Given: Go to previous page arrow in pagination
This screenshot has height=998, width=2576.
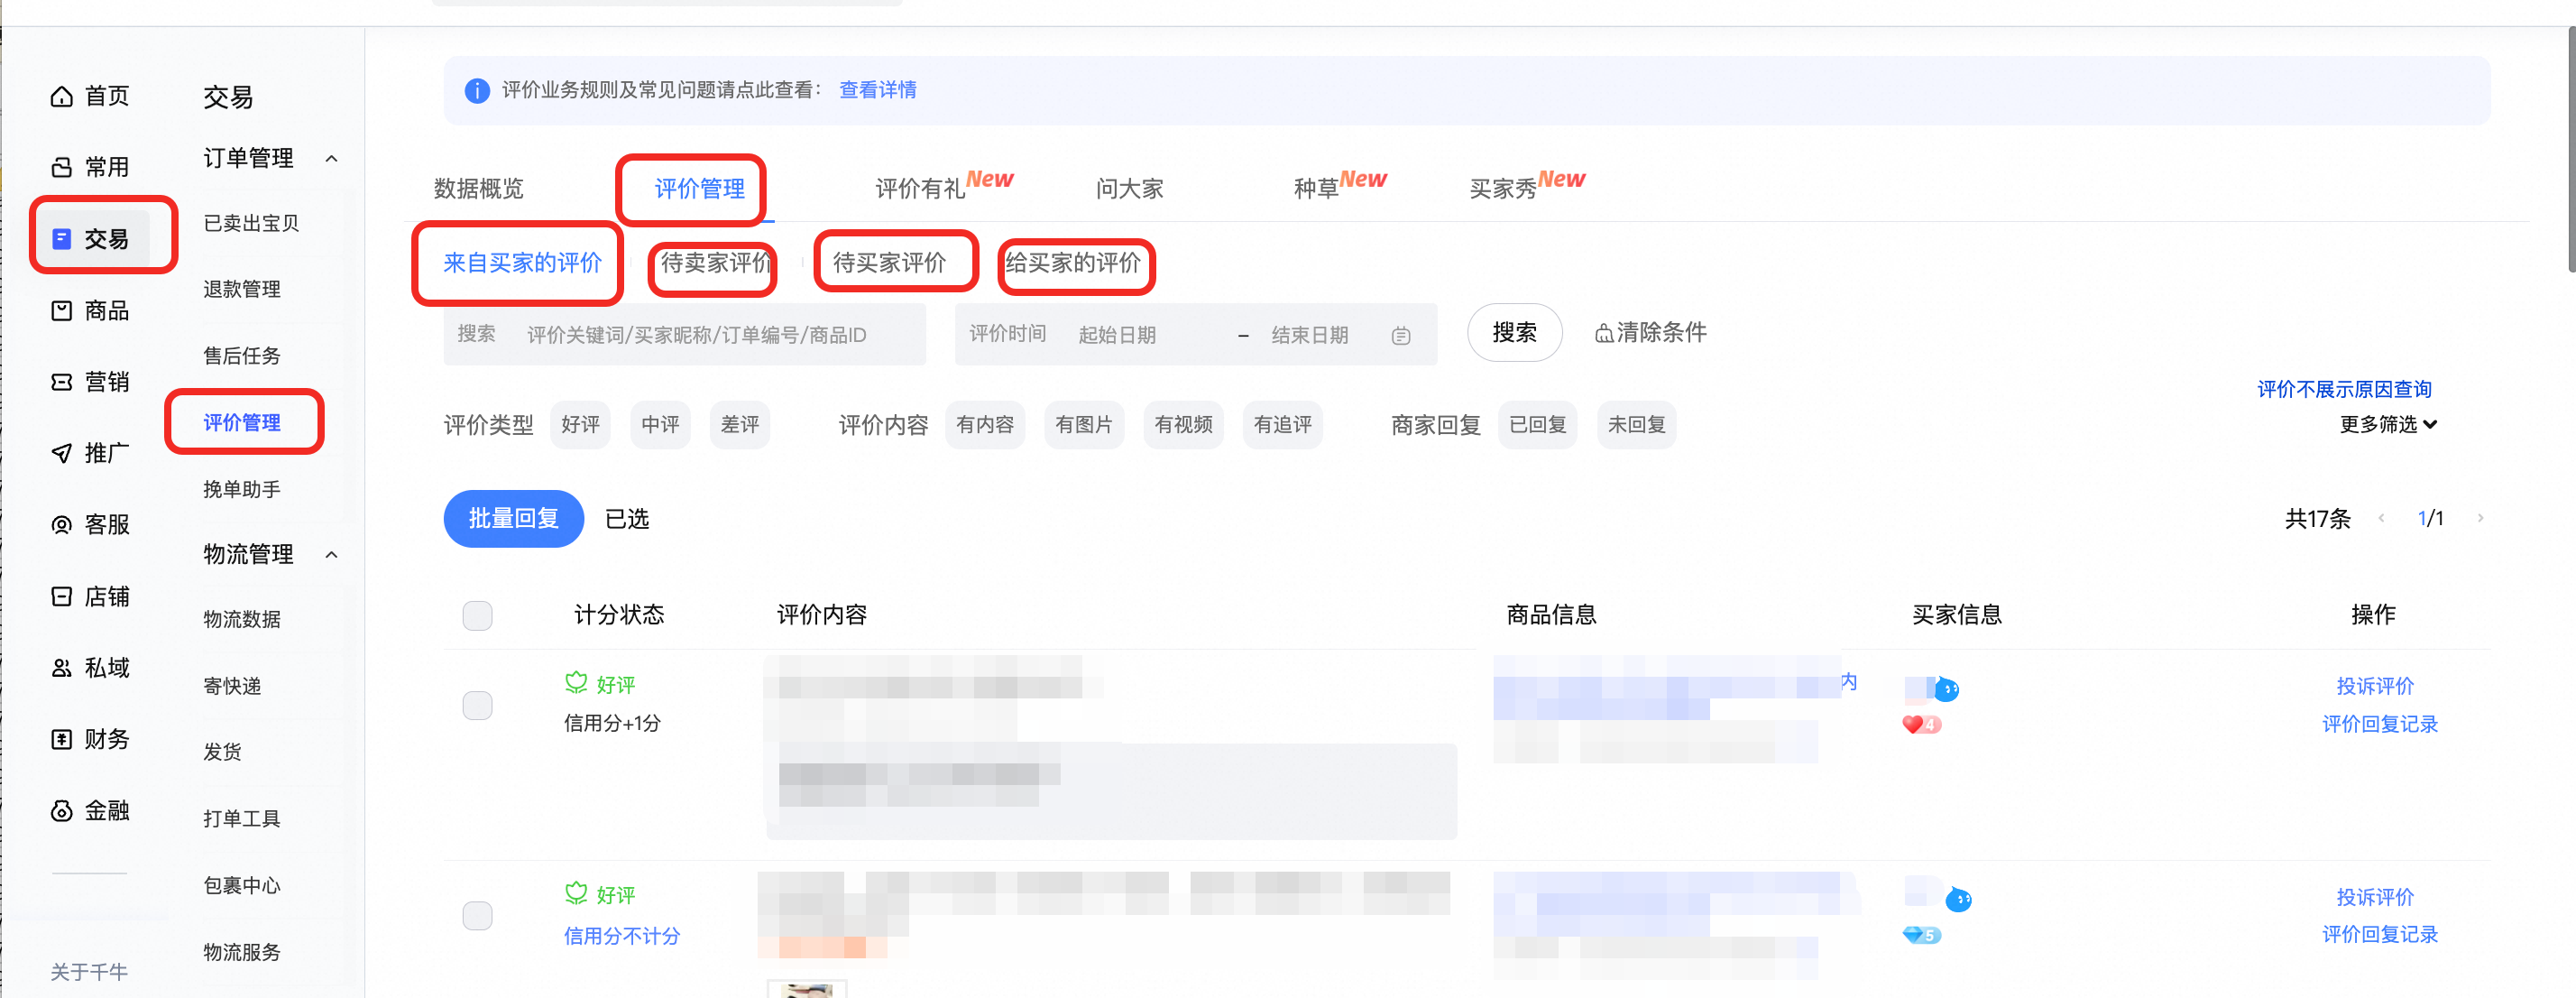Looking at the screenshot, I should click(2381, 518).
